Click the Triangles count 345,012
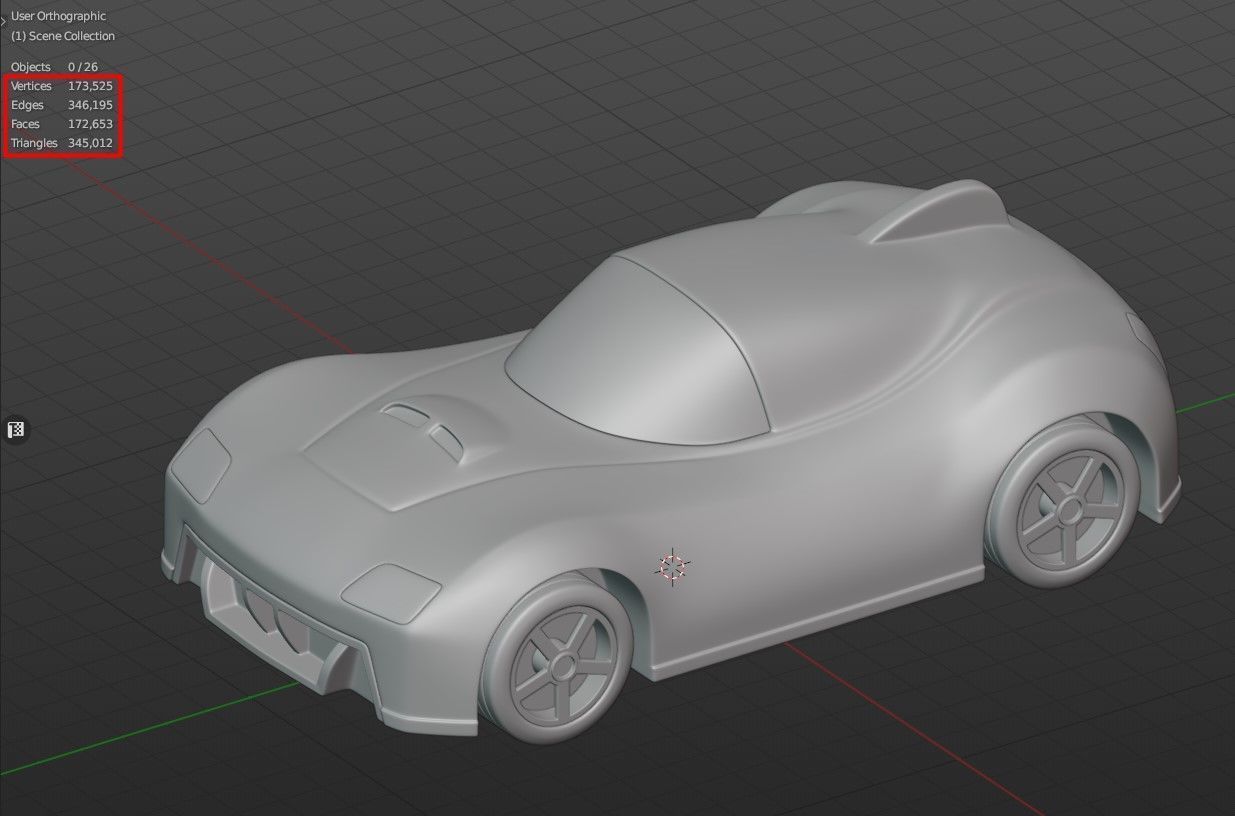 90,143
